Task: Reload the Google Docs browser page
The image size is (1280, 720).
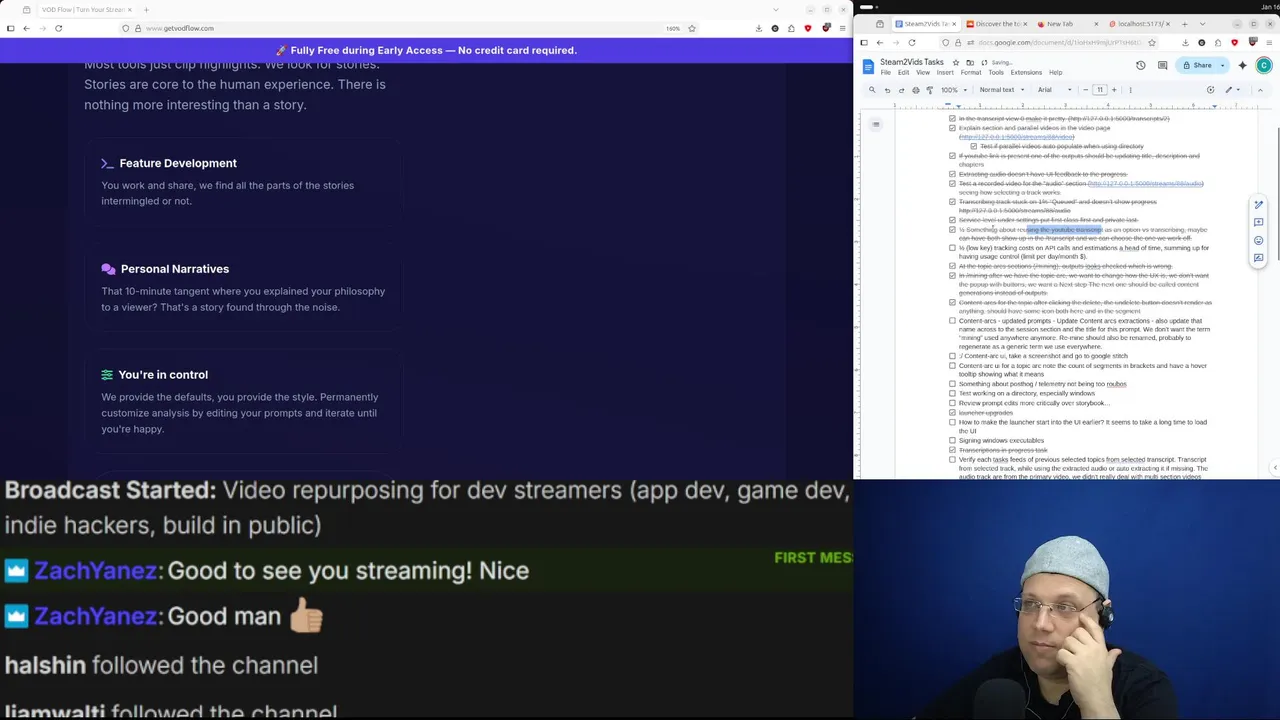Action: (x=911, y=42)
